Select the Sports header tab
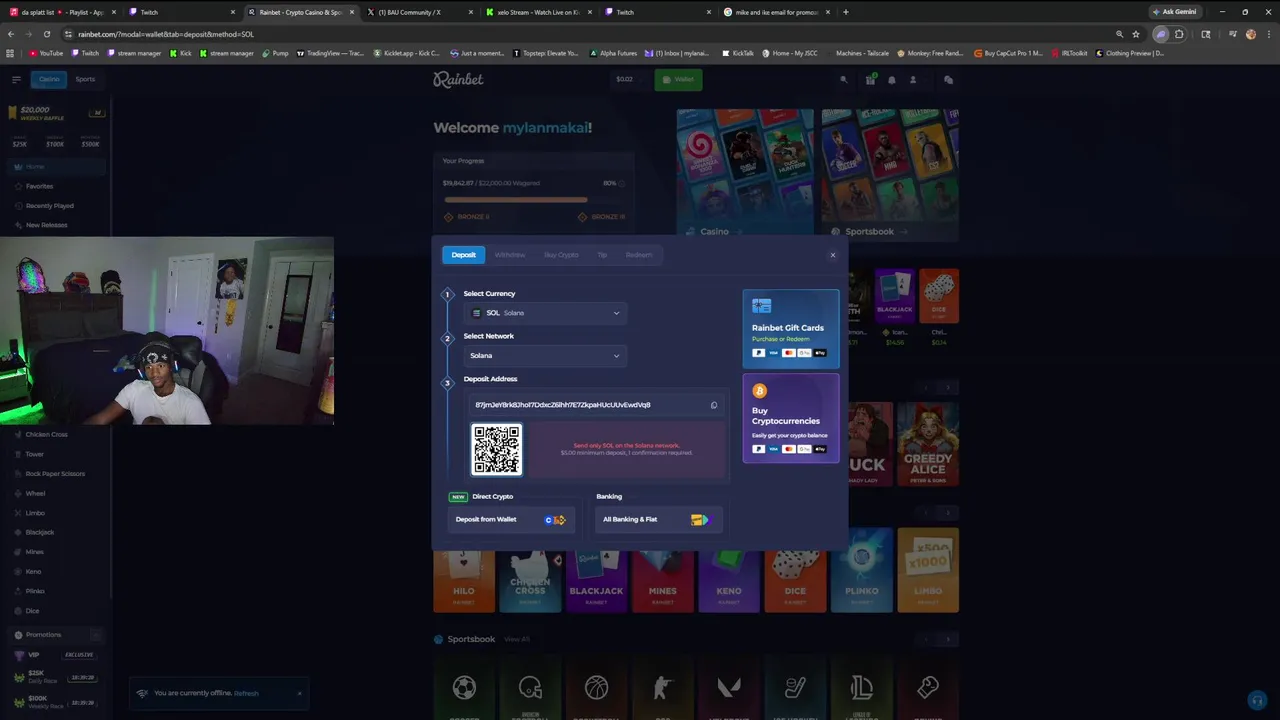This screenshot has width=1280, height=720. [x=85, y=79]
